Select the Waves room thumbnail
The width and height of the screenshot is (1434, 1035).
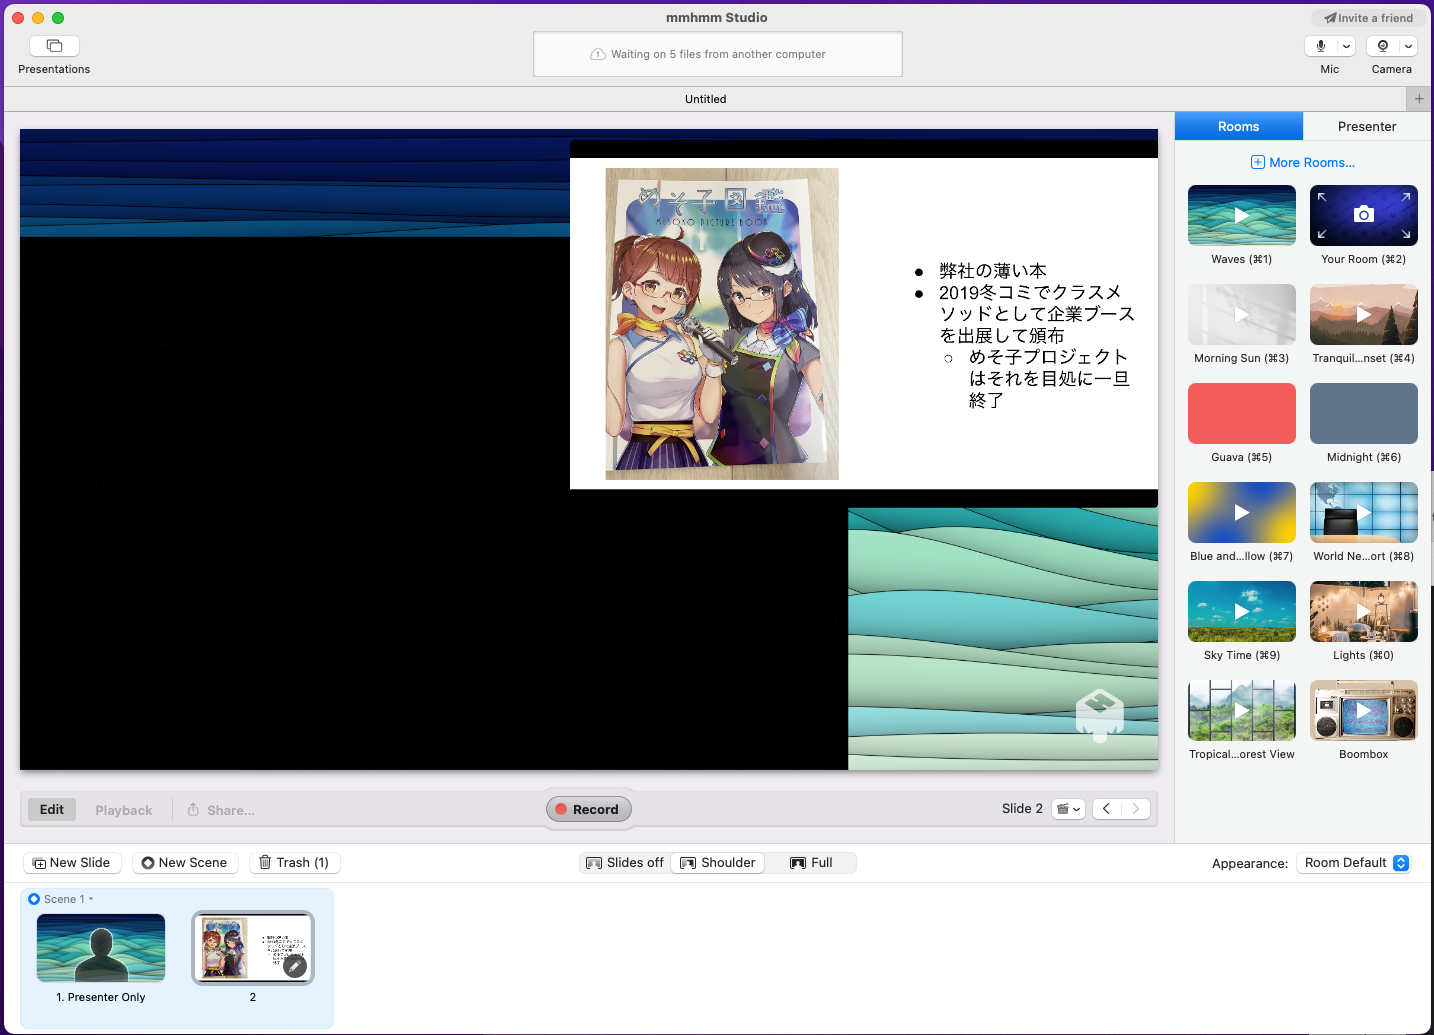tap(1241, 215)
